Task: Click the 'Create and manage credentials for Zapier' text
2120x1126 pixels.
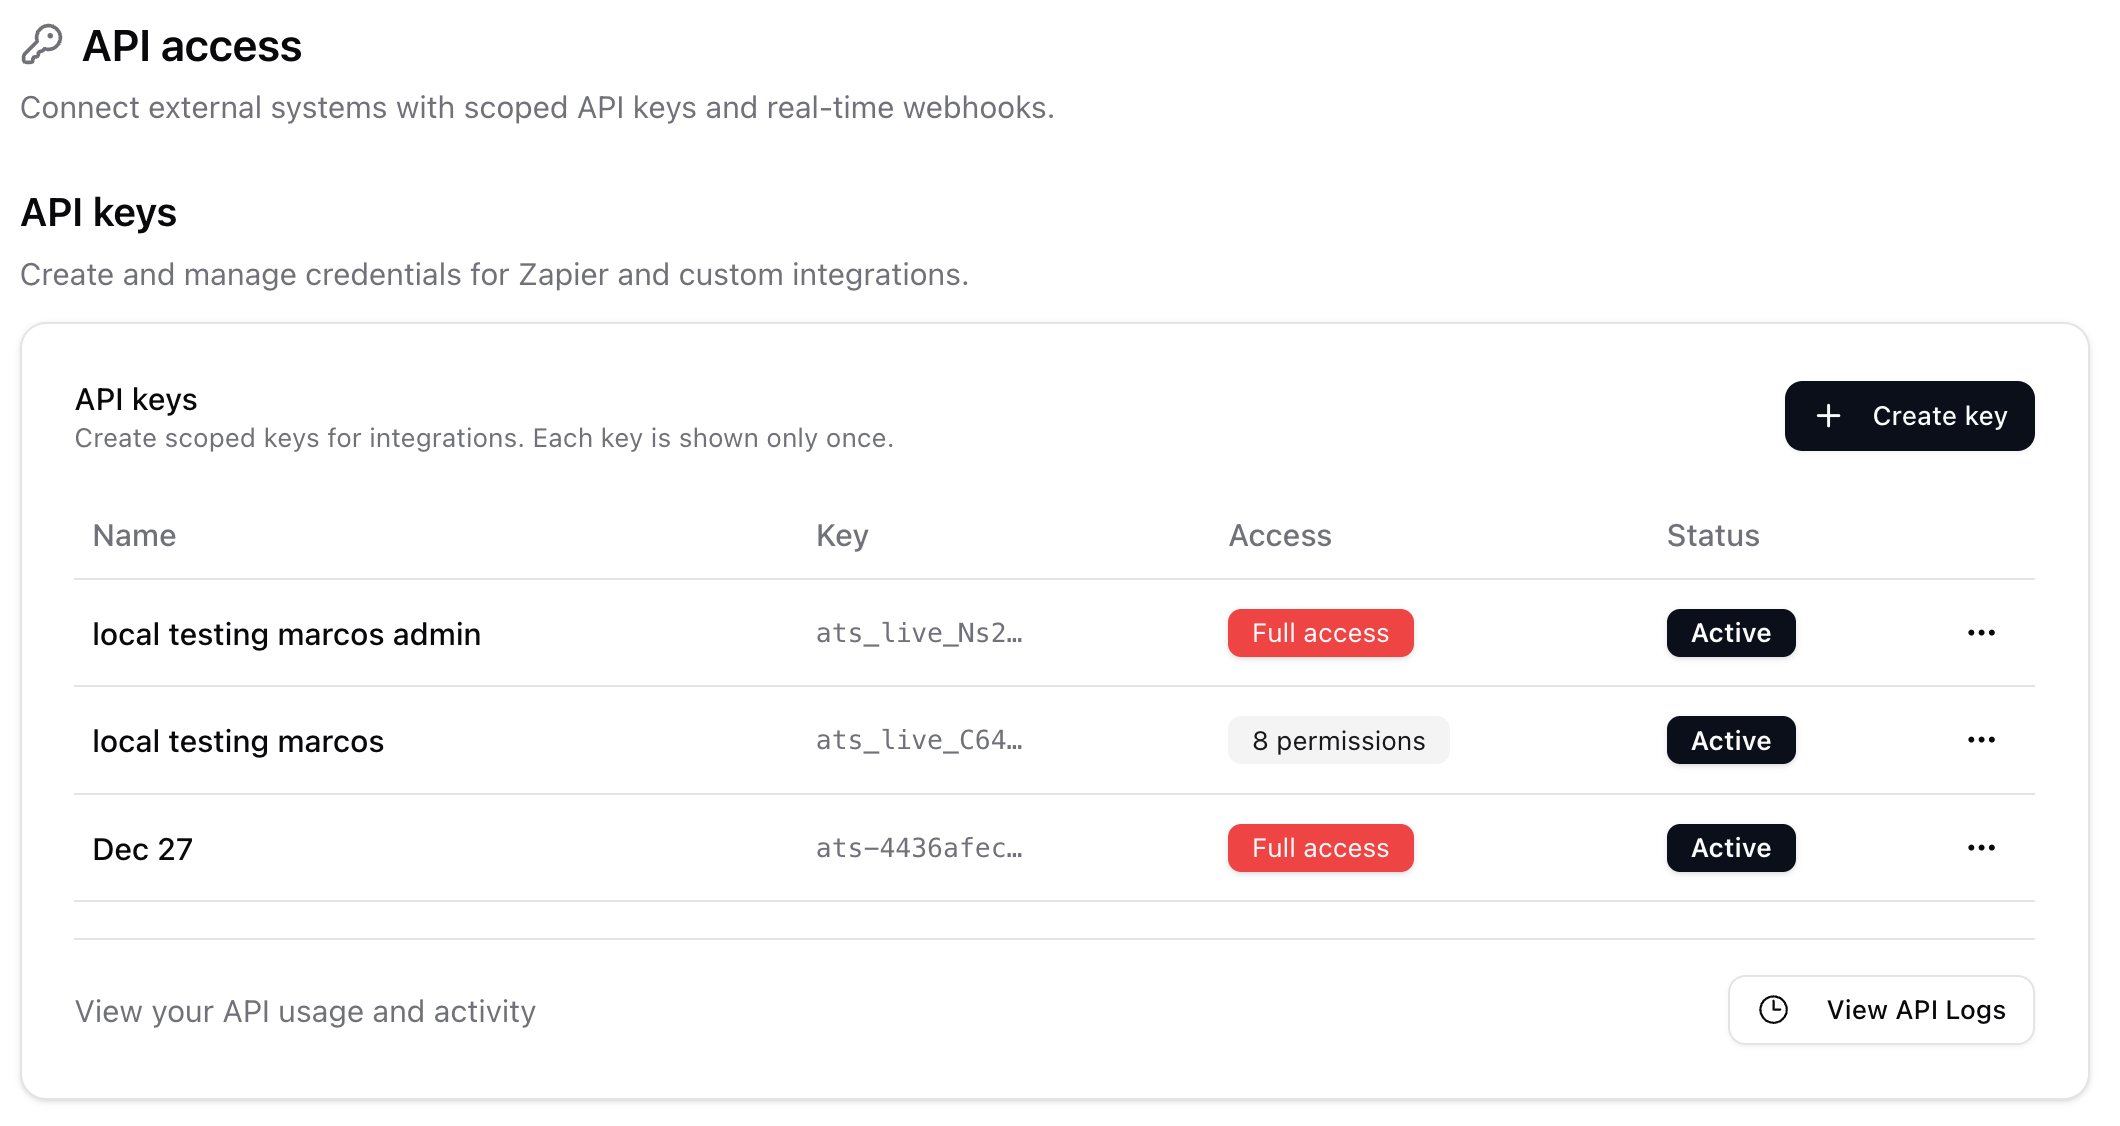Action: pyautogui.click(x=494, y=274)
